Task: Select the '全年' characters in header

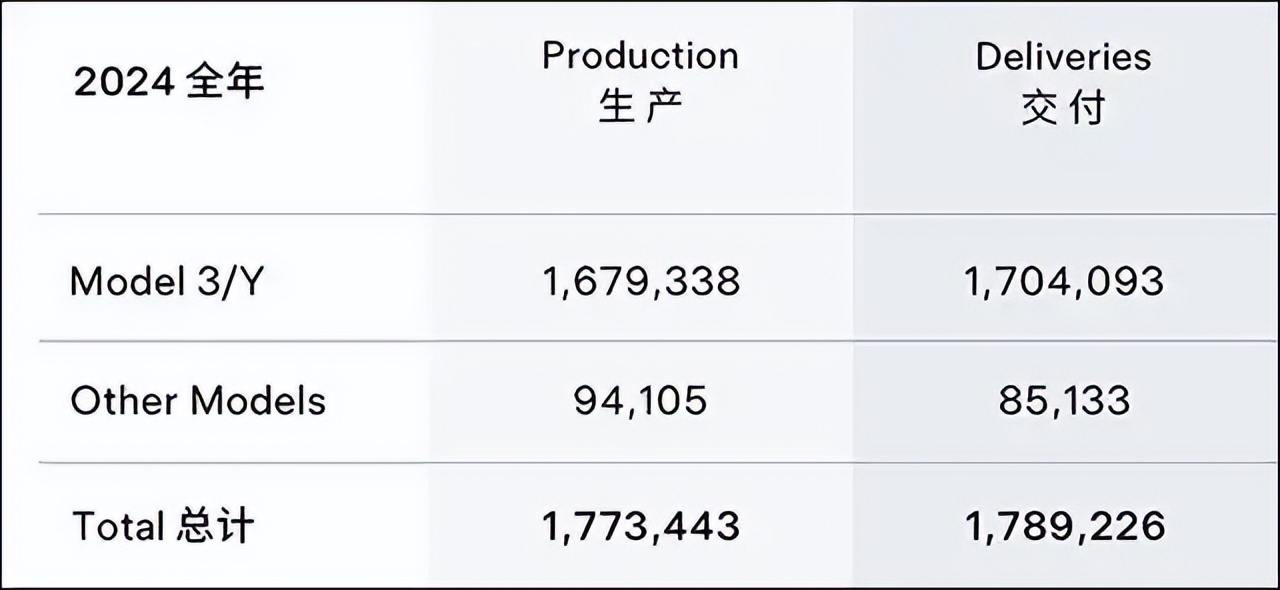Action: [225, 83]
